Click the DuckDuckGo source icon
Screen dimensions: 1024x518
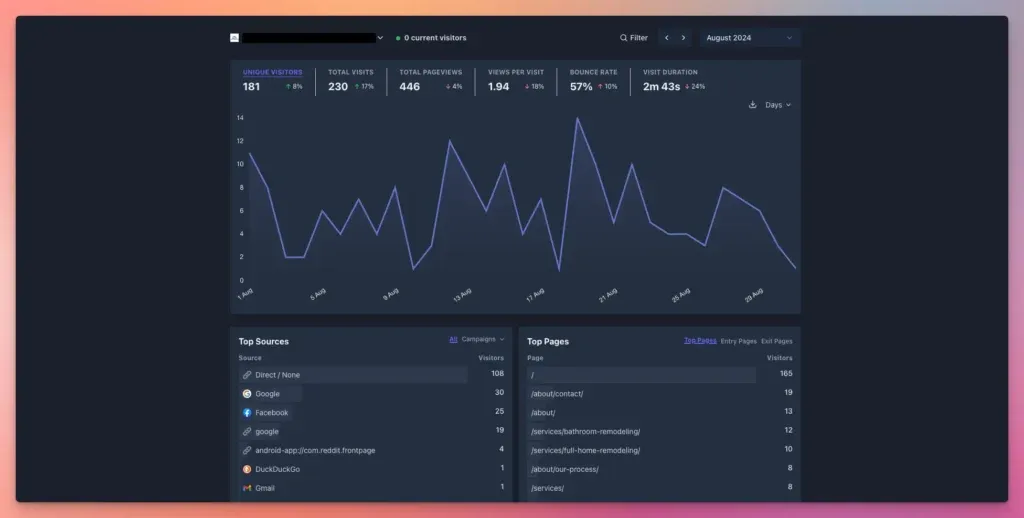coord(247,469)
